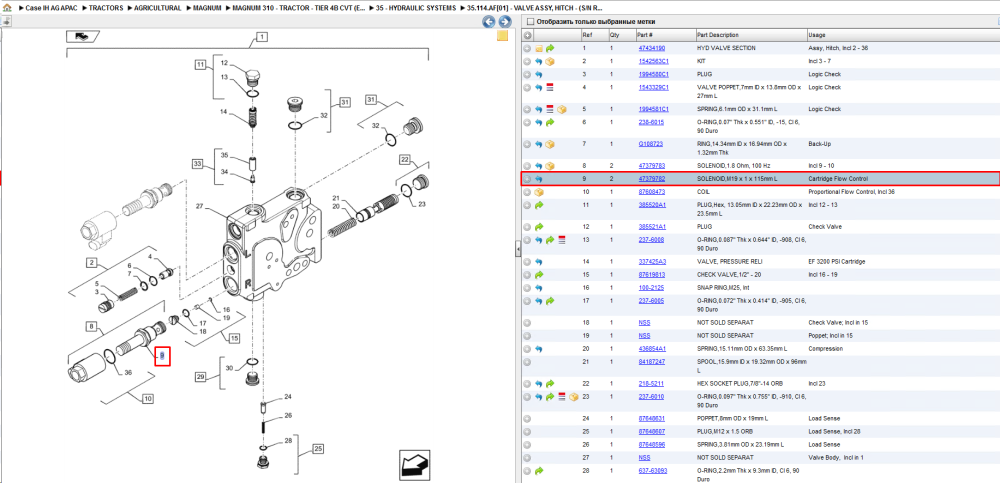This screenshot has height=483, width=1000.
Task: Click green arrow icon in row 385521A1
Action: (x=539, y=227)
